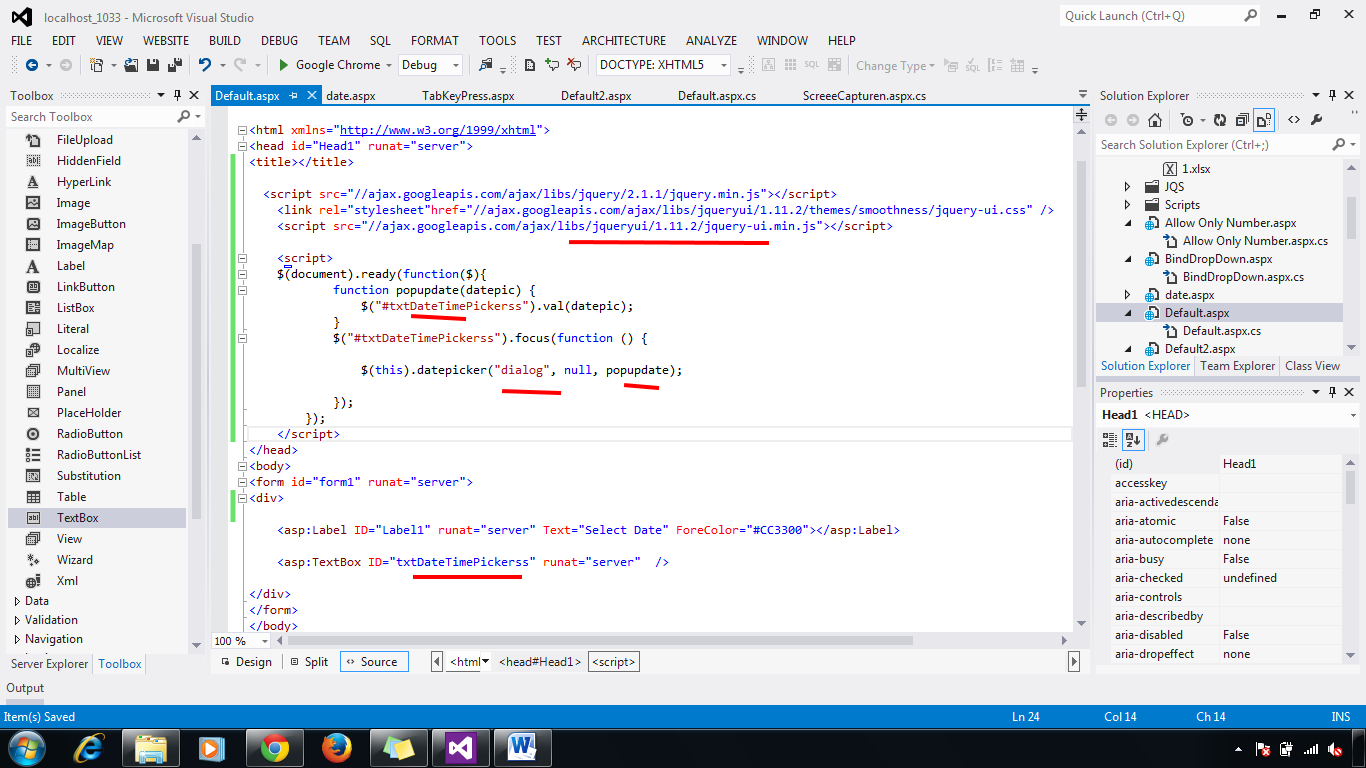This screenshot has width=1366, height=768.
Task: Close the Default.aspx editor tab
Action: click(x=311, y=96)
